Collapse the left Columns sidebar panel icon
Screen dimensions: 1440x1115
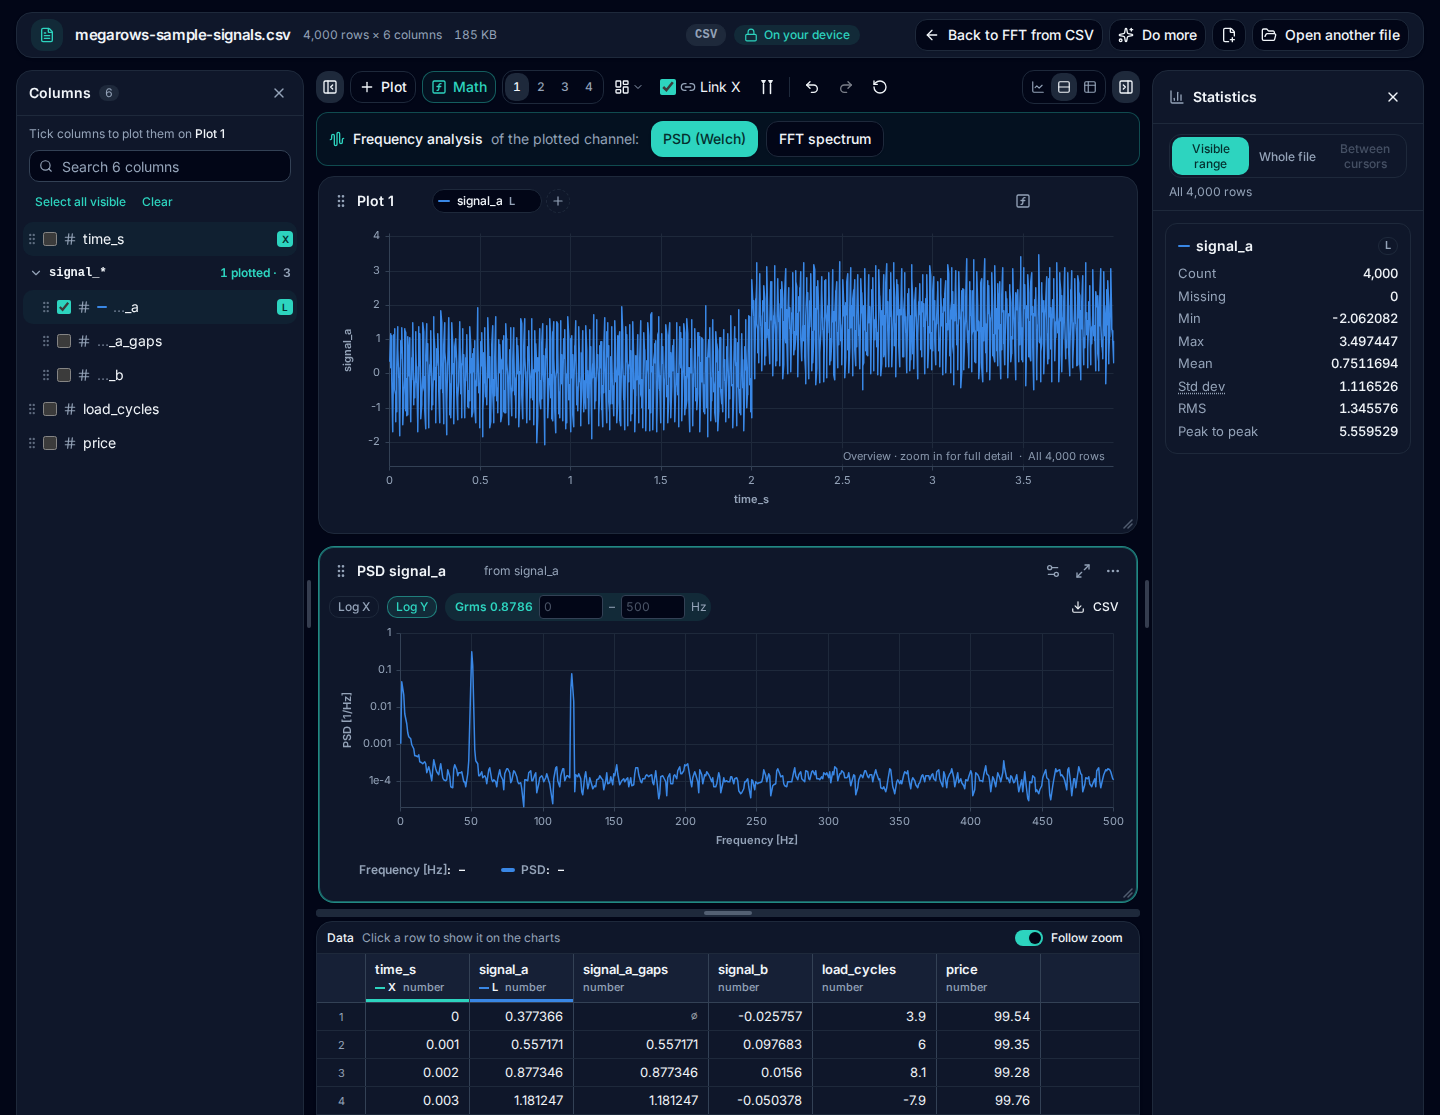(x=330, y=87)
